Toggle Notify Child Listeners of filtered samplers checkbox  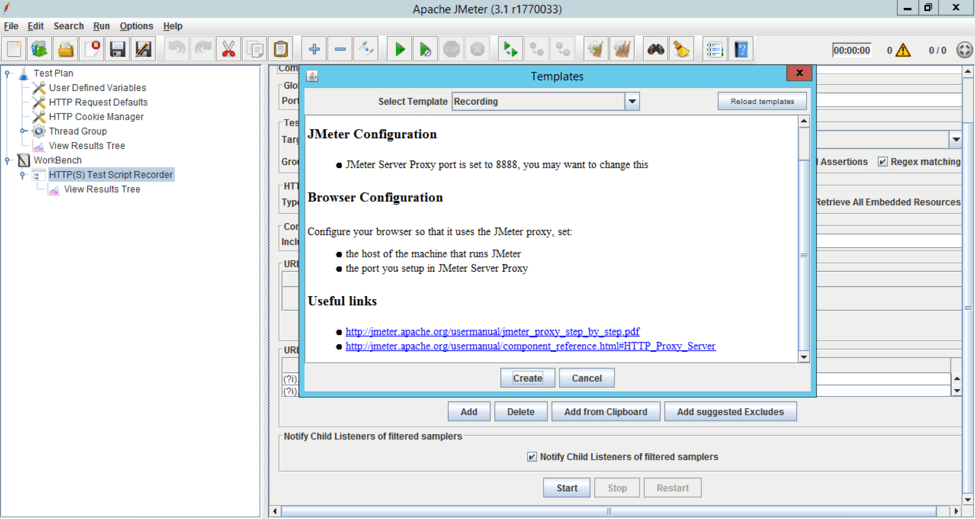click(x=532, y=457)
